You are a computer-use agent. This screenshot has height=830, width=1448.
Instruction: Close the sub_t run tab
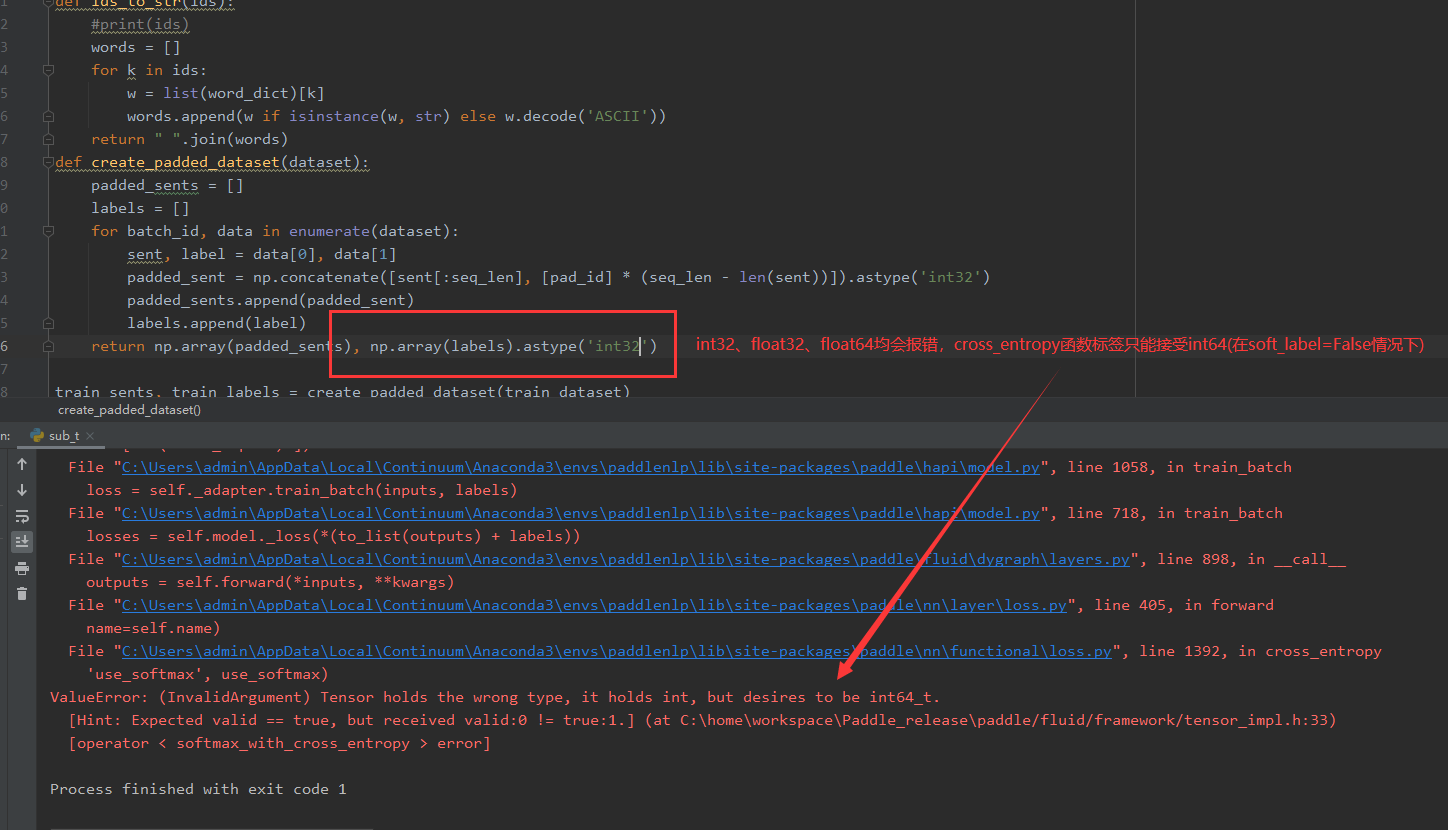[89, 436]
